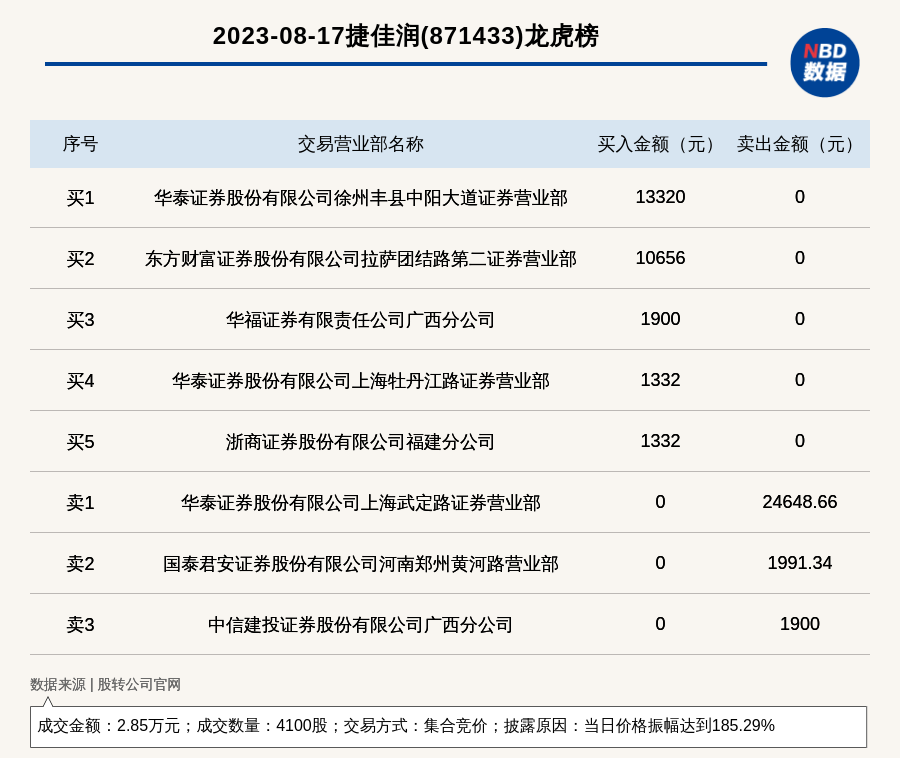The height and width of the screenshot is (758, 900).
Task: Click 东方财富证券股份有限公司拉萨团结路第二证券营业部
Action: coord(360,259)
